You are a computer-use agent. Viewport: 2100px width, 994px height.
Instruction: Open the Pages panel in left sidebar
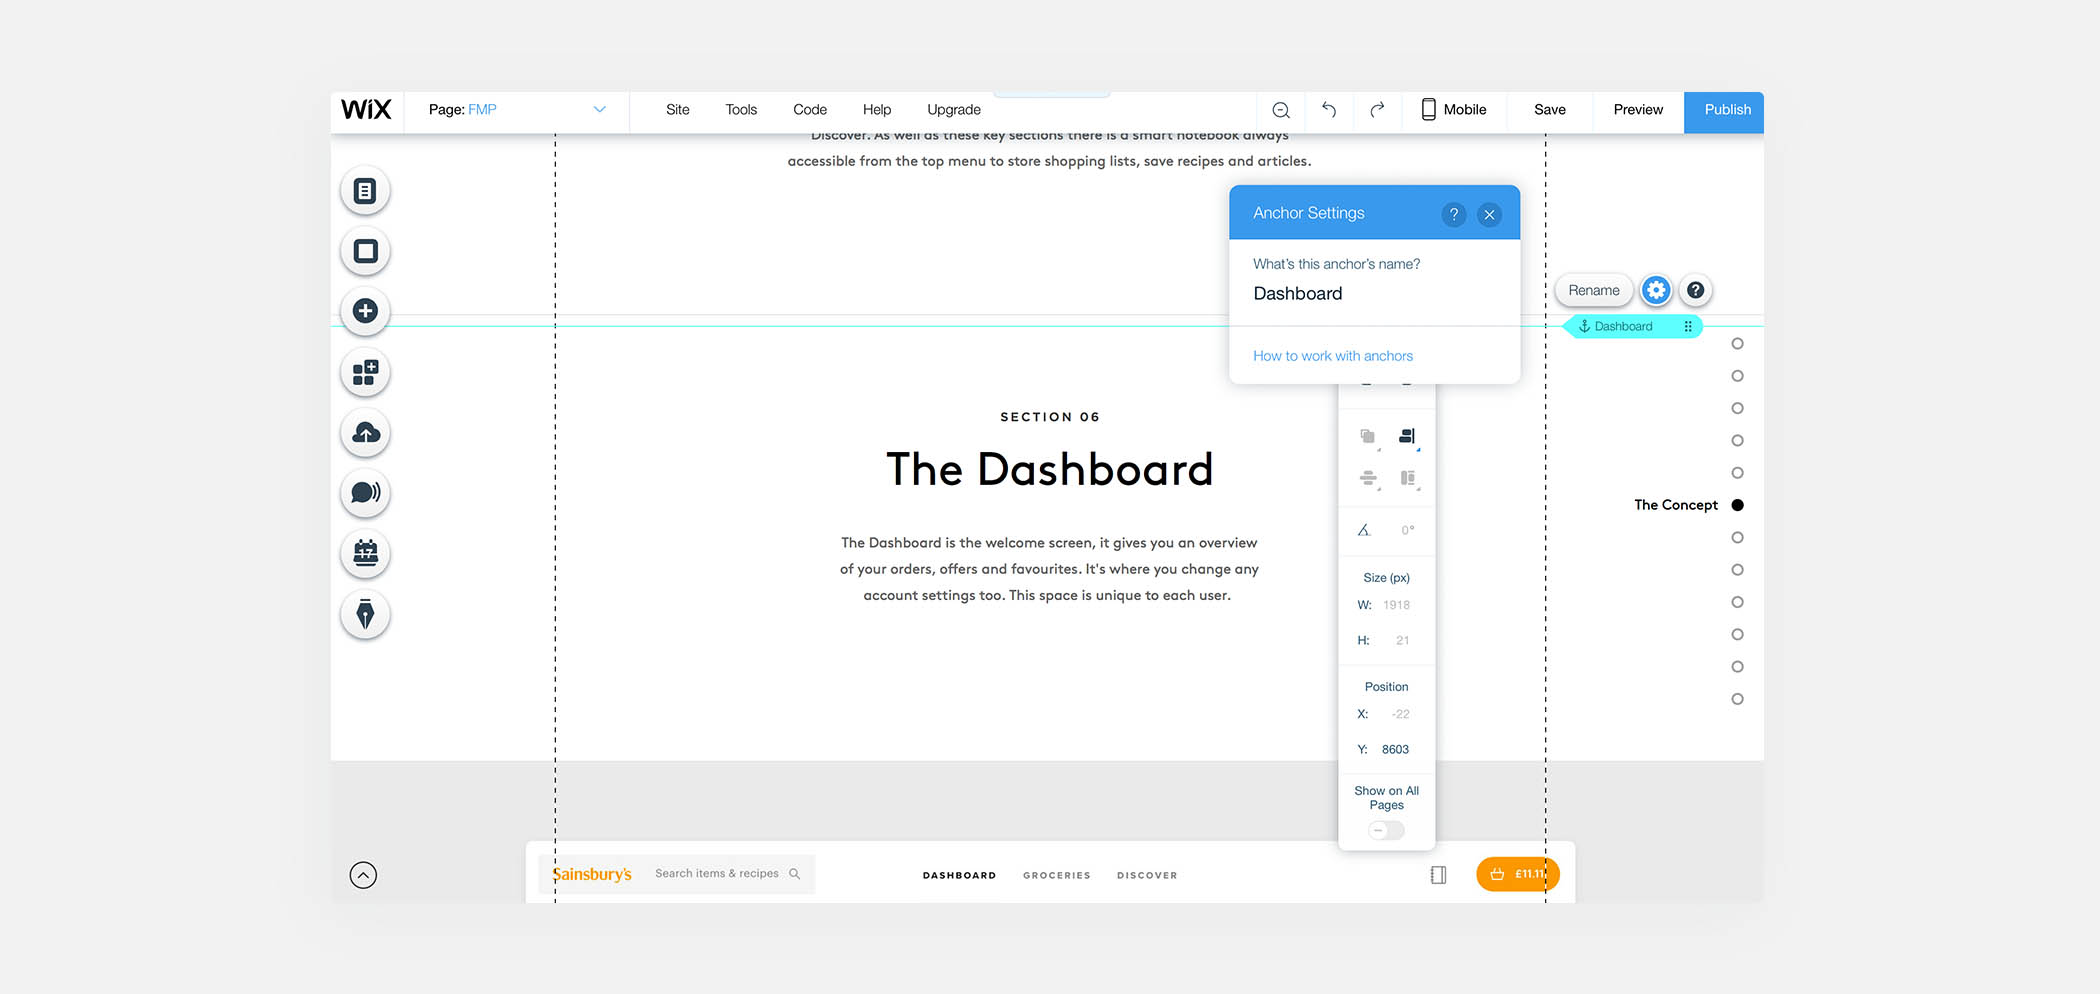point(365,190)
